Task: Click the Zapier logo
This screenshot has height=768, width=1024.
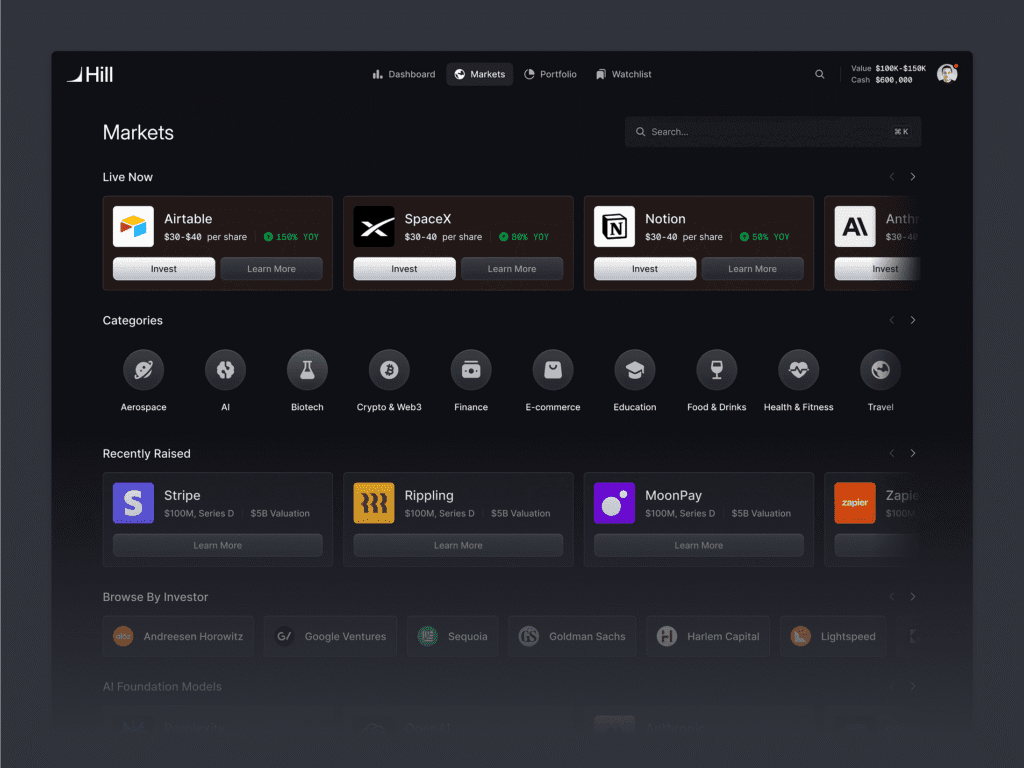Action: coord(855,503)
